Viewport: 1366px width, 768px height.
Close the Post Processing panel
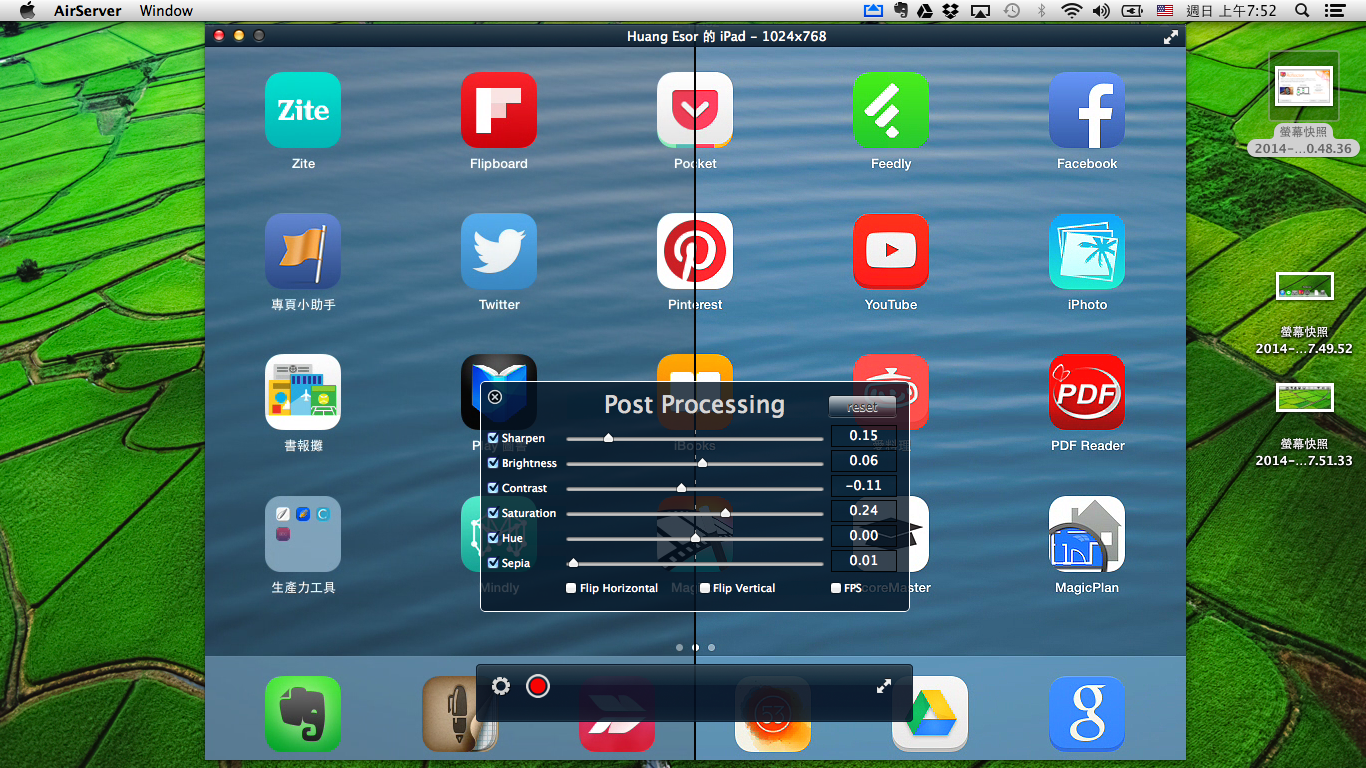pos(495,397)
